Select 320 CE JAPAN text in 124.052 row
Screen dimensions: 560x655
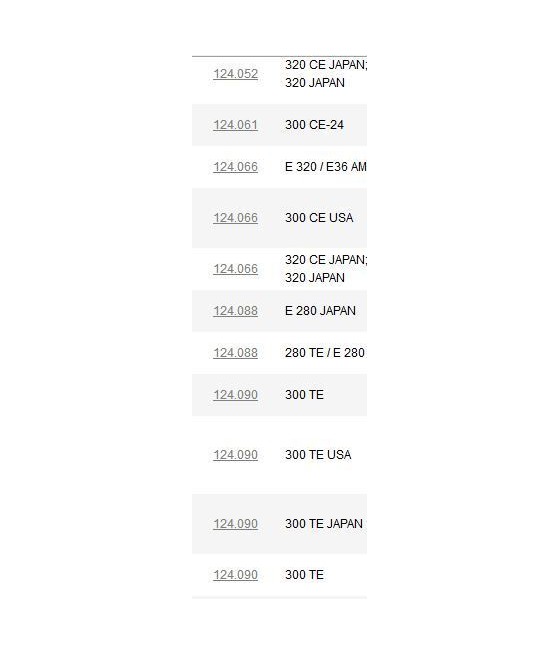326,65
